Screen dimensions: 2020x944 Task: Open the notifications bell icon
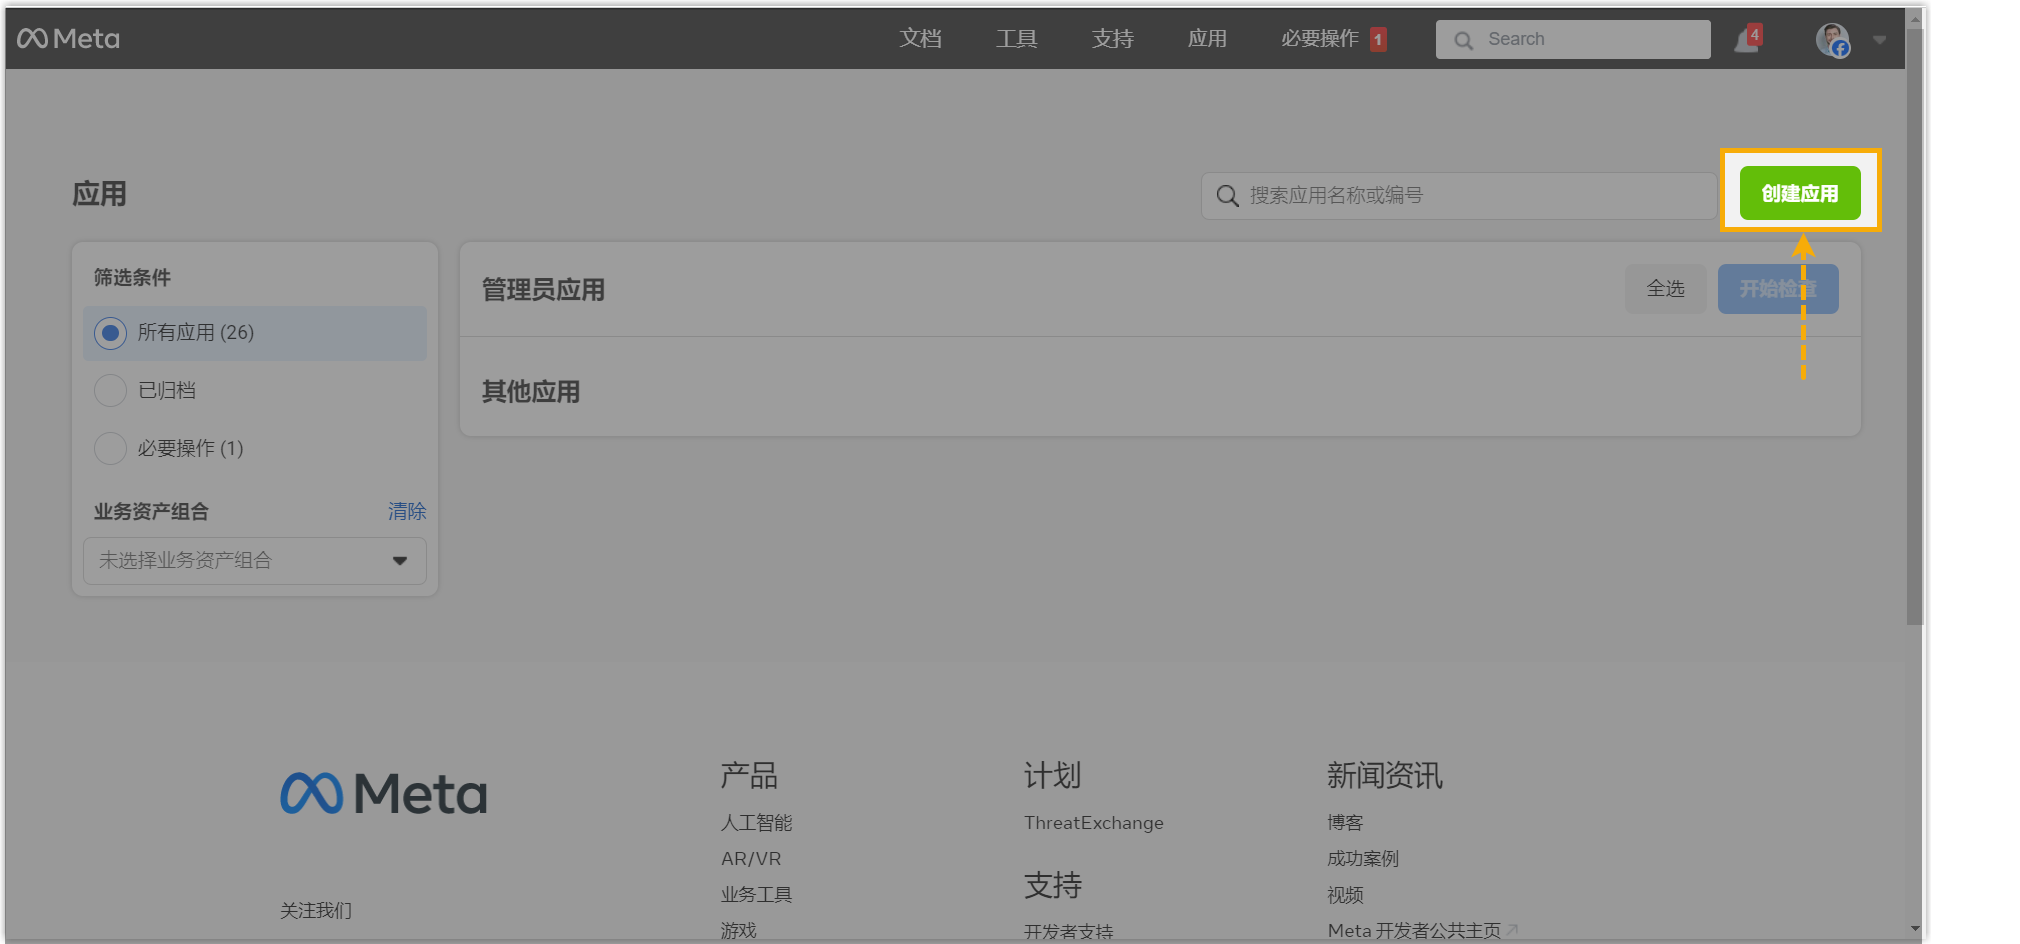pos(1746,40)
